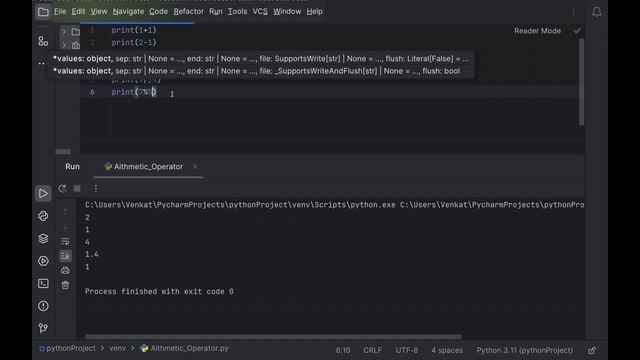640x360 pixels.
Task: Click the venv breadcrumb
Action: point(118,349)
